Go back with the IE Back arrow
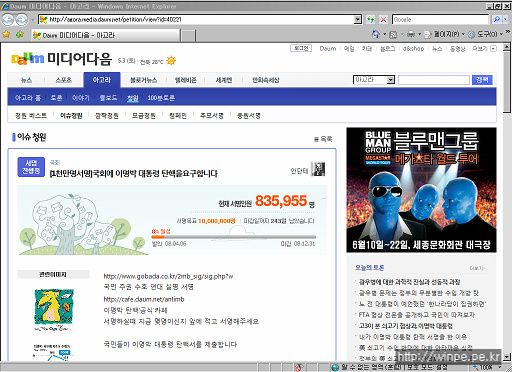Image resolution: width=512 pixels, height=372 pixels. [x=8, y=20]
